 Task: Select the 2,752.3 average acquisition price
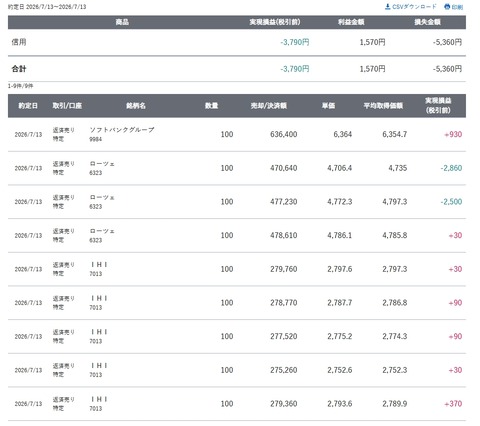pyautogui.click(x=394, y=370)
